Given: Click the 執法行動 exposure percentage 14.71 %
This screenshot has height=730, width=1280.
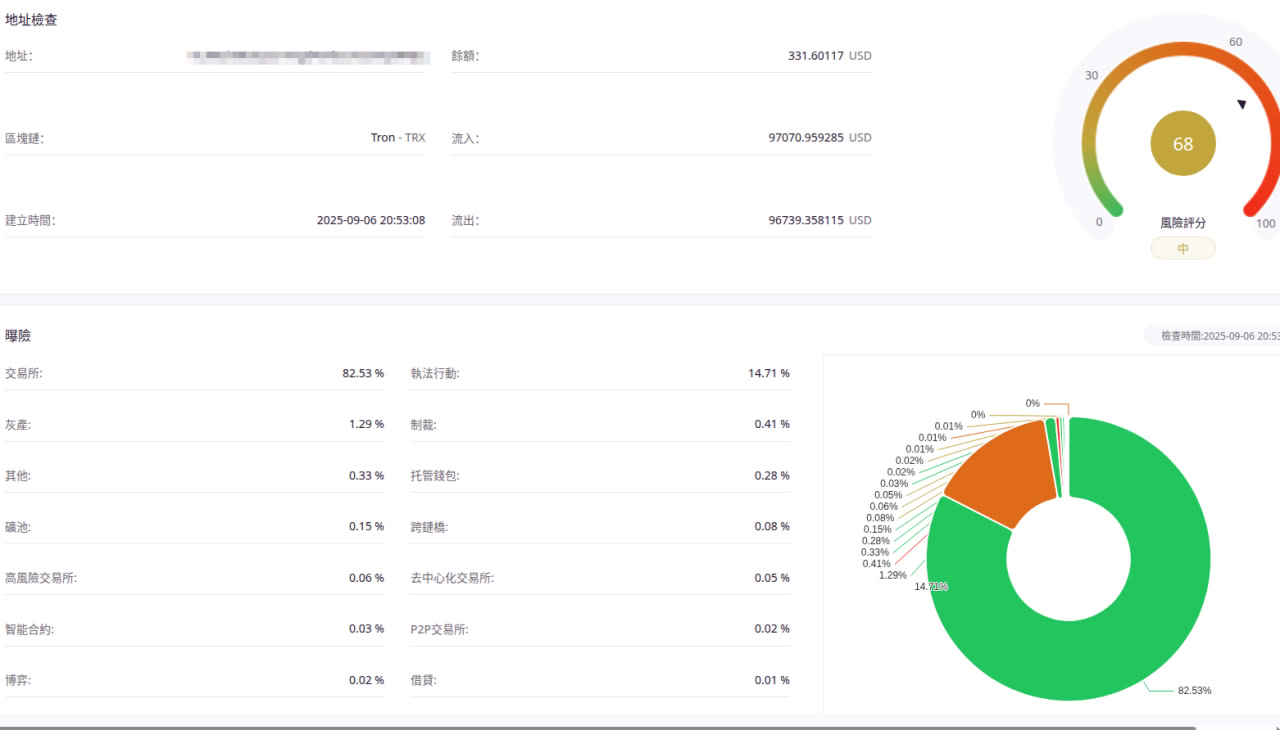Looking at the screenshot, I should pyautogui.click(x=769, y=373).
